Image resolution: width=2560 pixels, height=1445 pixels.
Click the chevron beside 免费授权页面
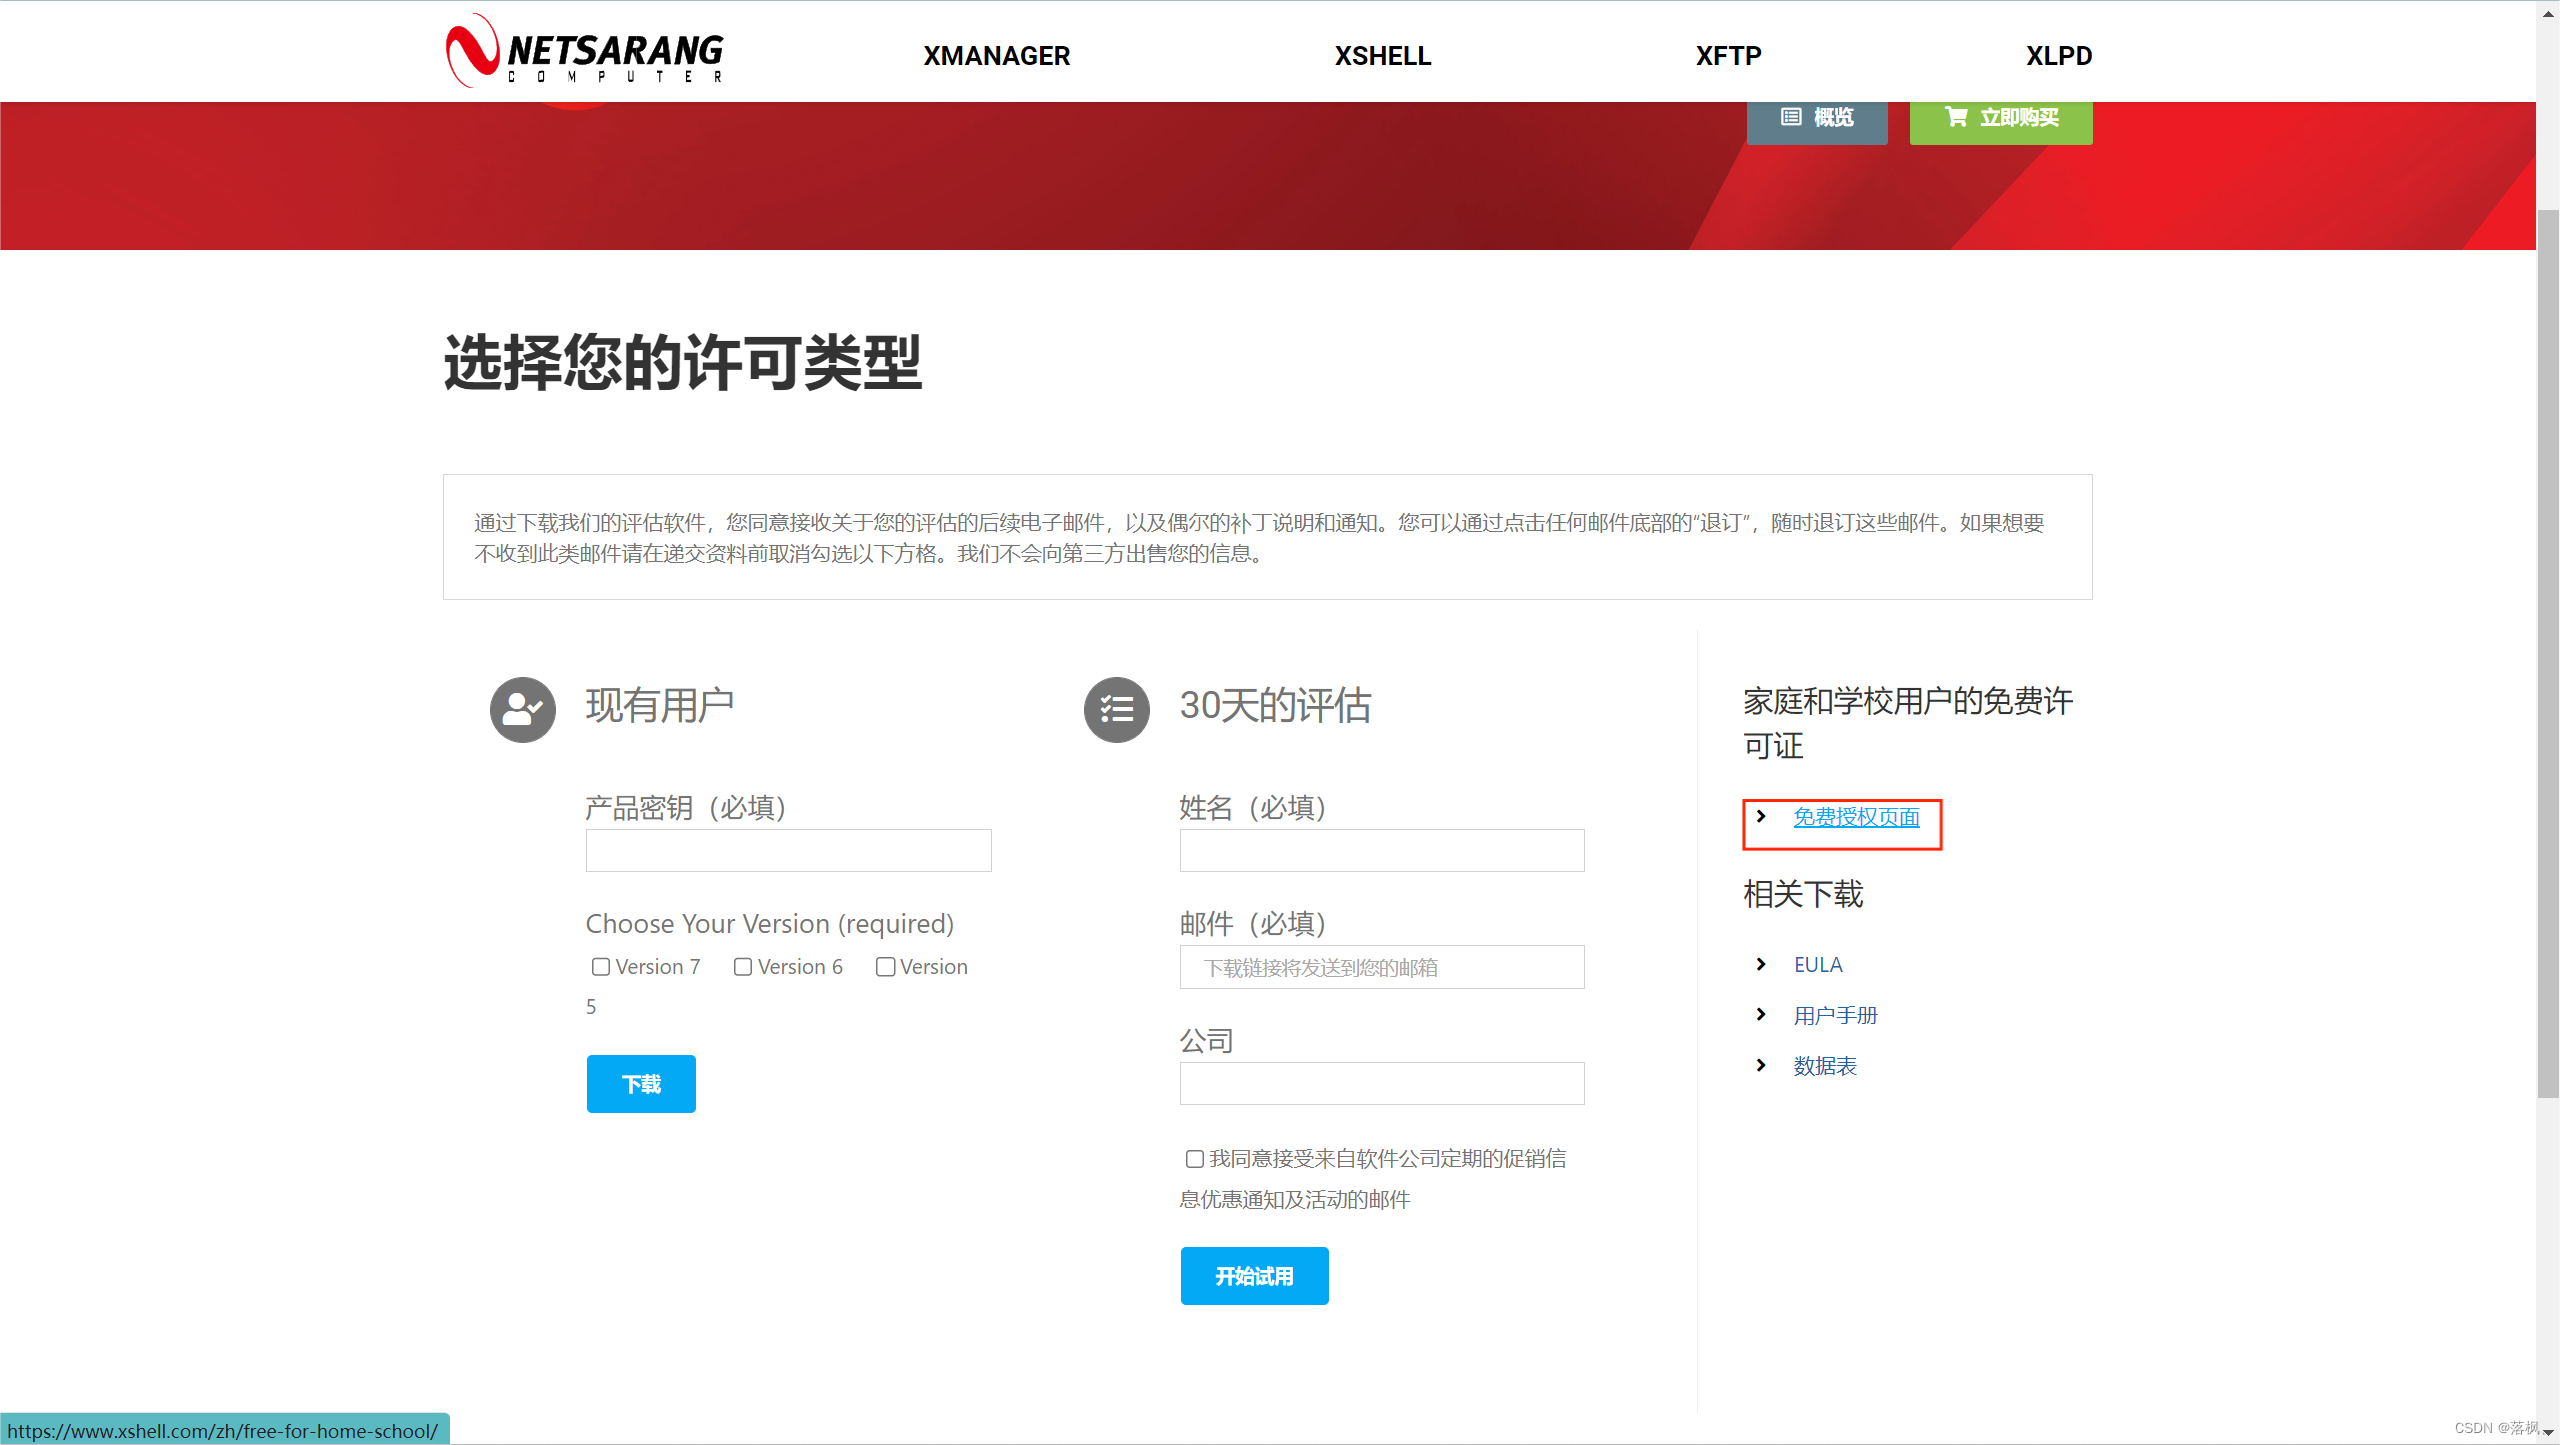[1761, 816]
